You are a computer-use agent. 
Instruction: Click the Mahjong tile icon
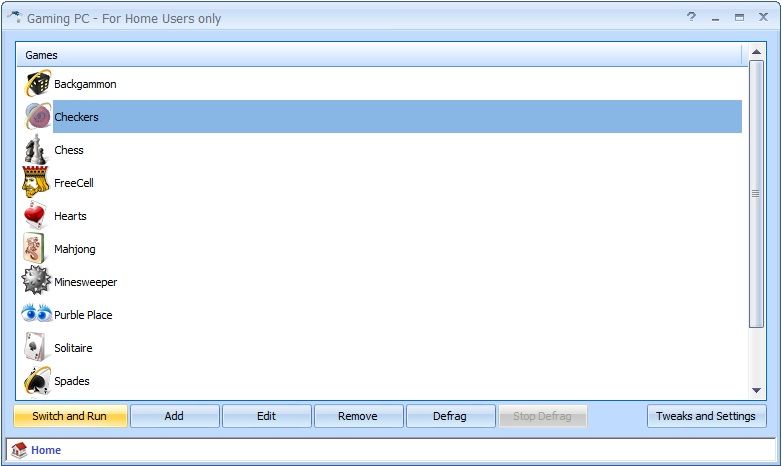[34, 248]
